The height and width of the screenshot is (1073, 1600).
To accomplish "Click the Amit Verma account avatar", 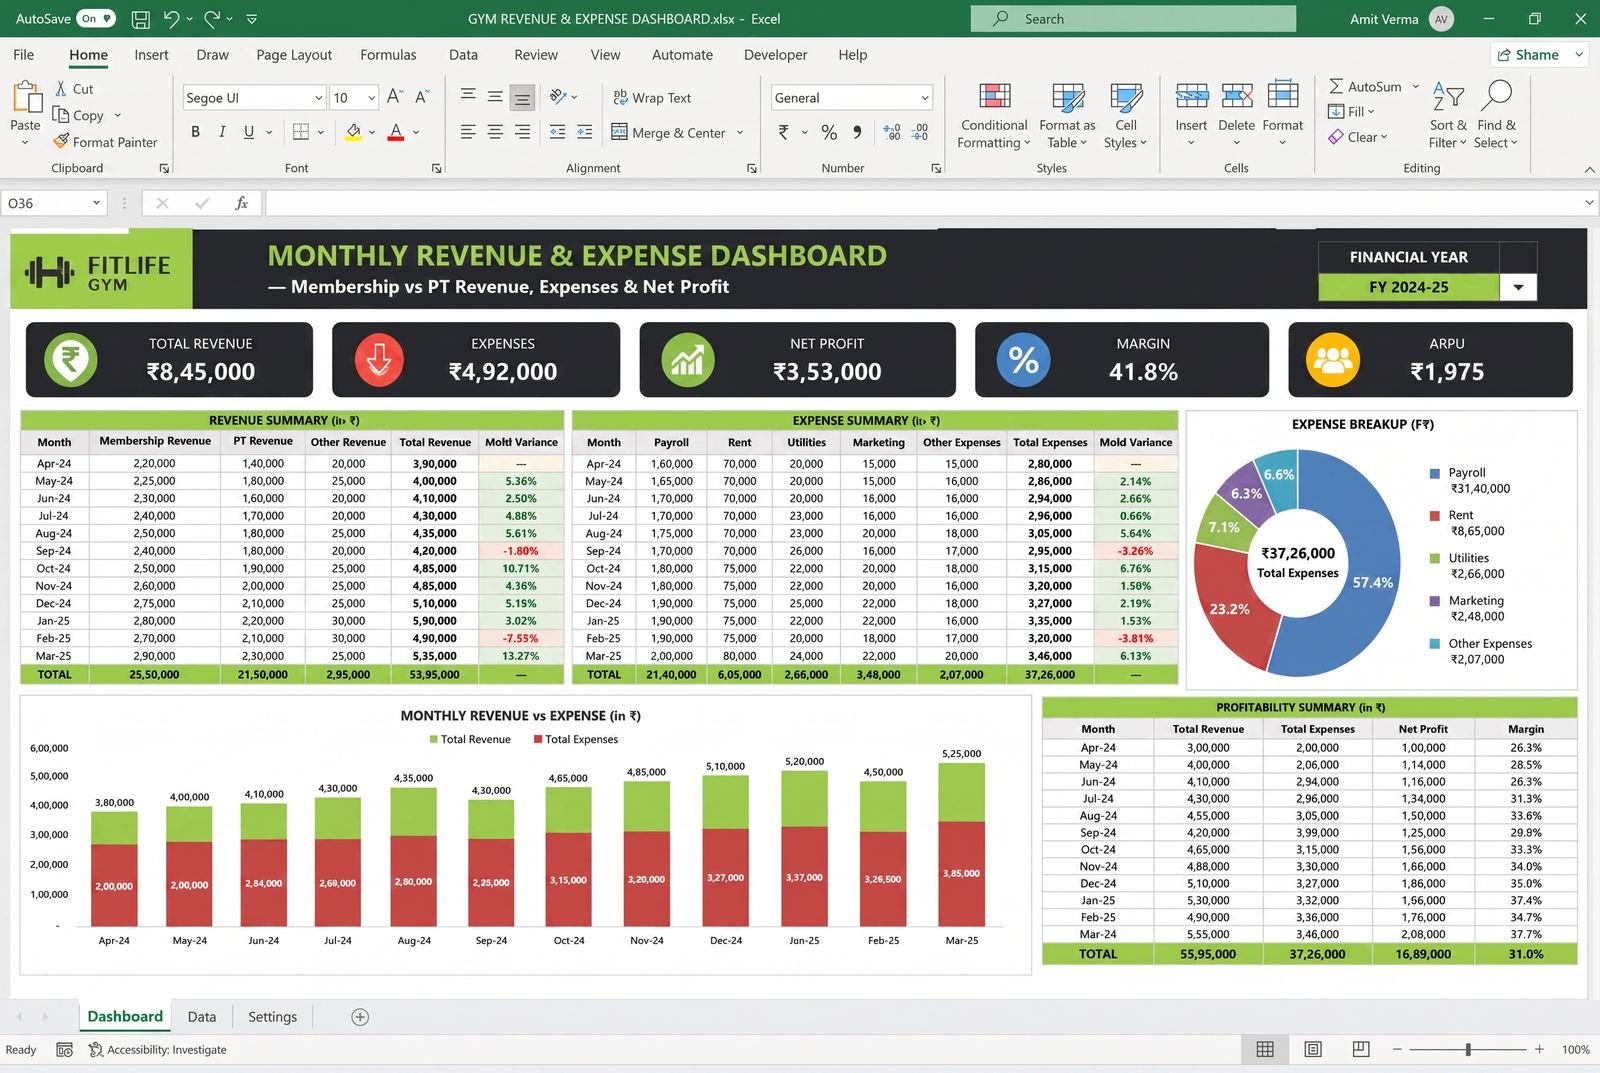I will (1441, 19).
